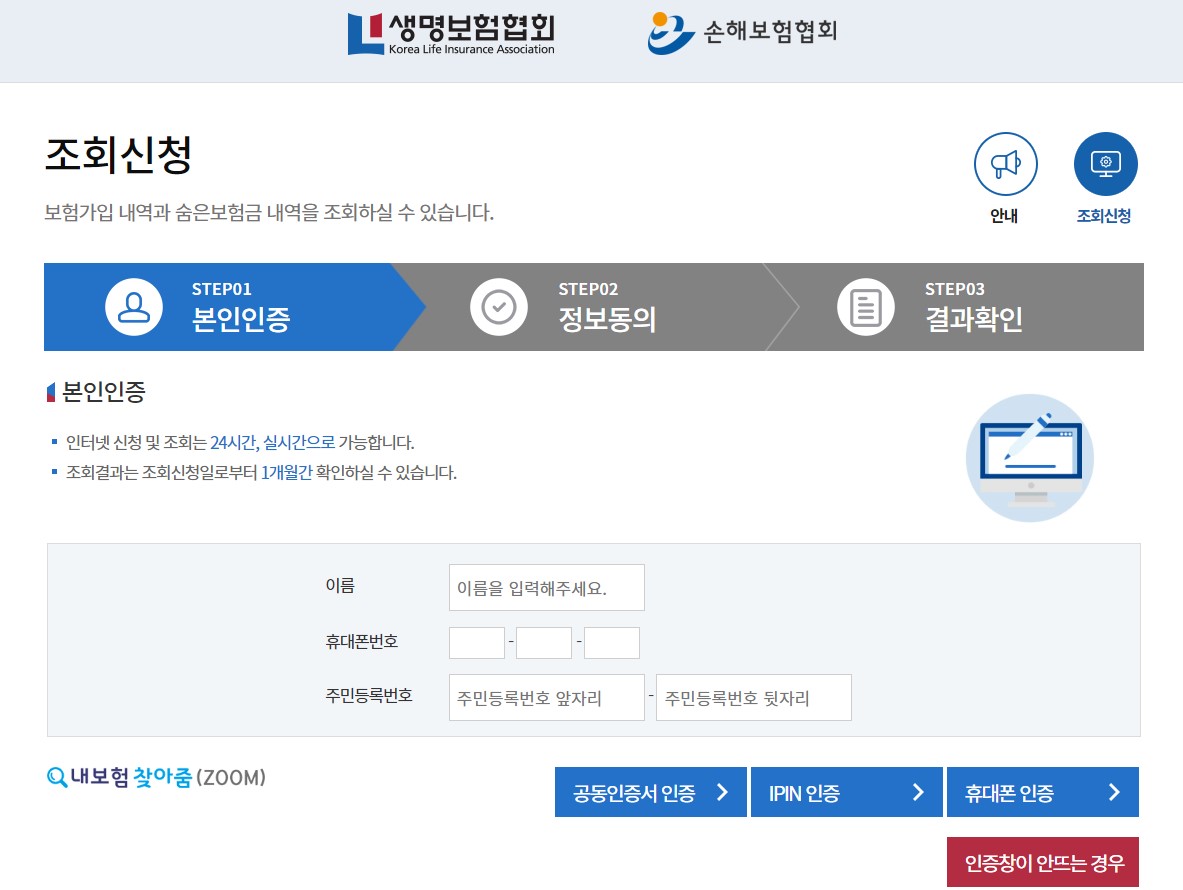Image resolution: width=1183 pixels, height=890 pixels.
Task: Click the last 휴대폰번호 box
Action: tap(611, 643)
